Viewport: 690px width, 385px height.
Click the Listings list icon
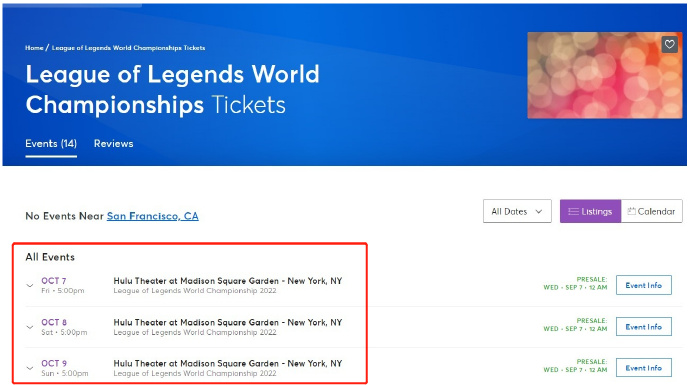pyautogui.click(x=573, y=212)
